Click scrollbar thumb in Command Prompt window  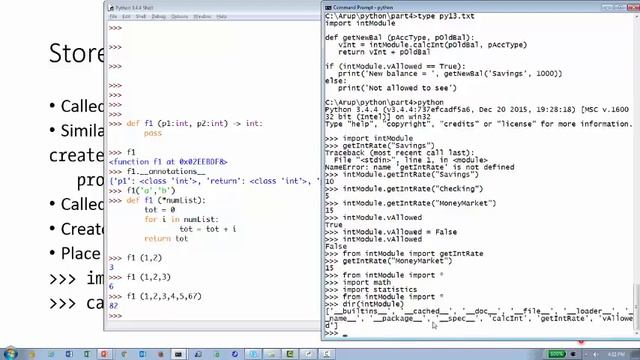tap(637, 306)
